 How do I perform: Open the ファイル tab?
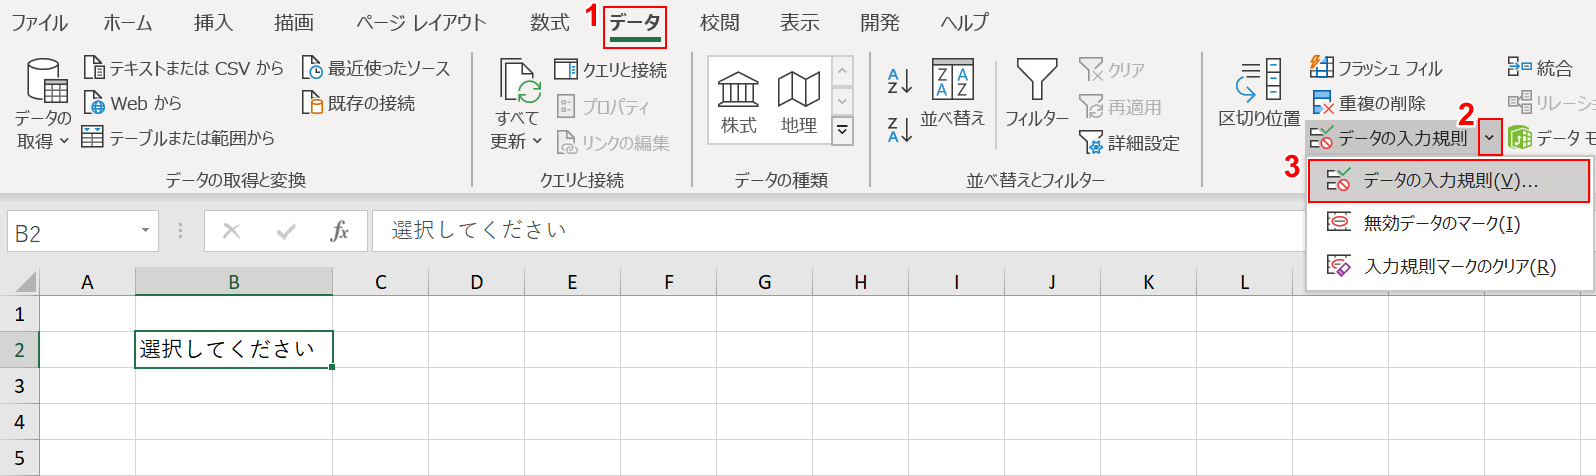(x=39, y=22)
